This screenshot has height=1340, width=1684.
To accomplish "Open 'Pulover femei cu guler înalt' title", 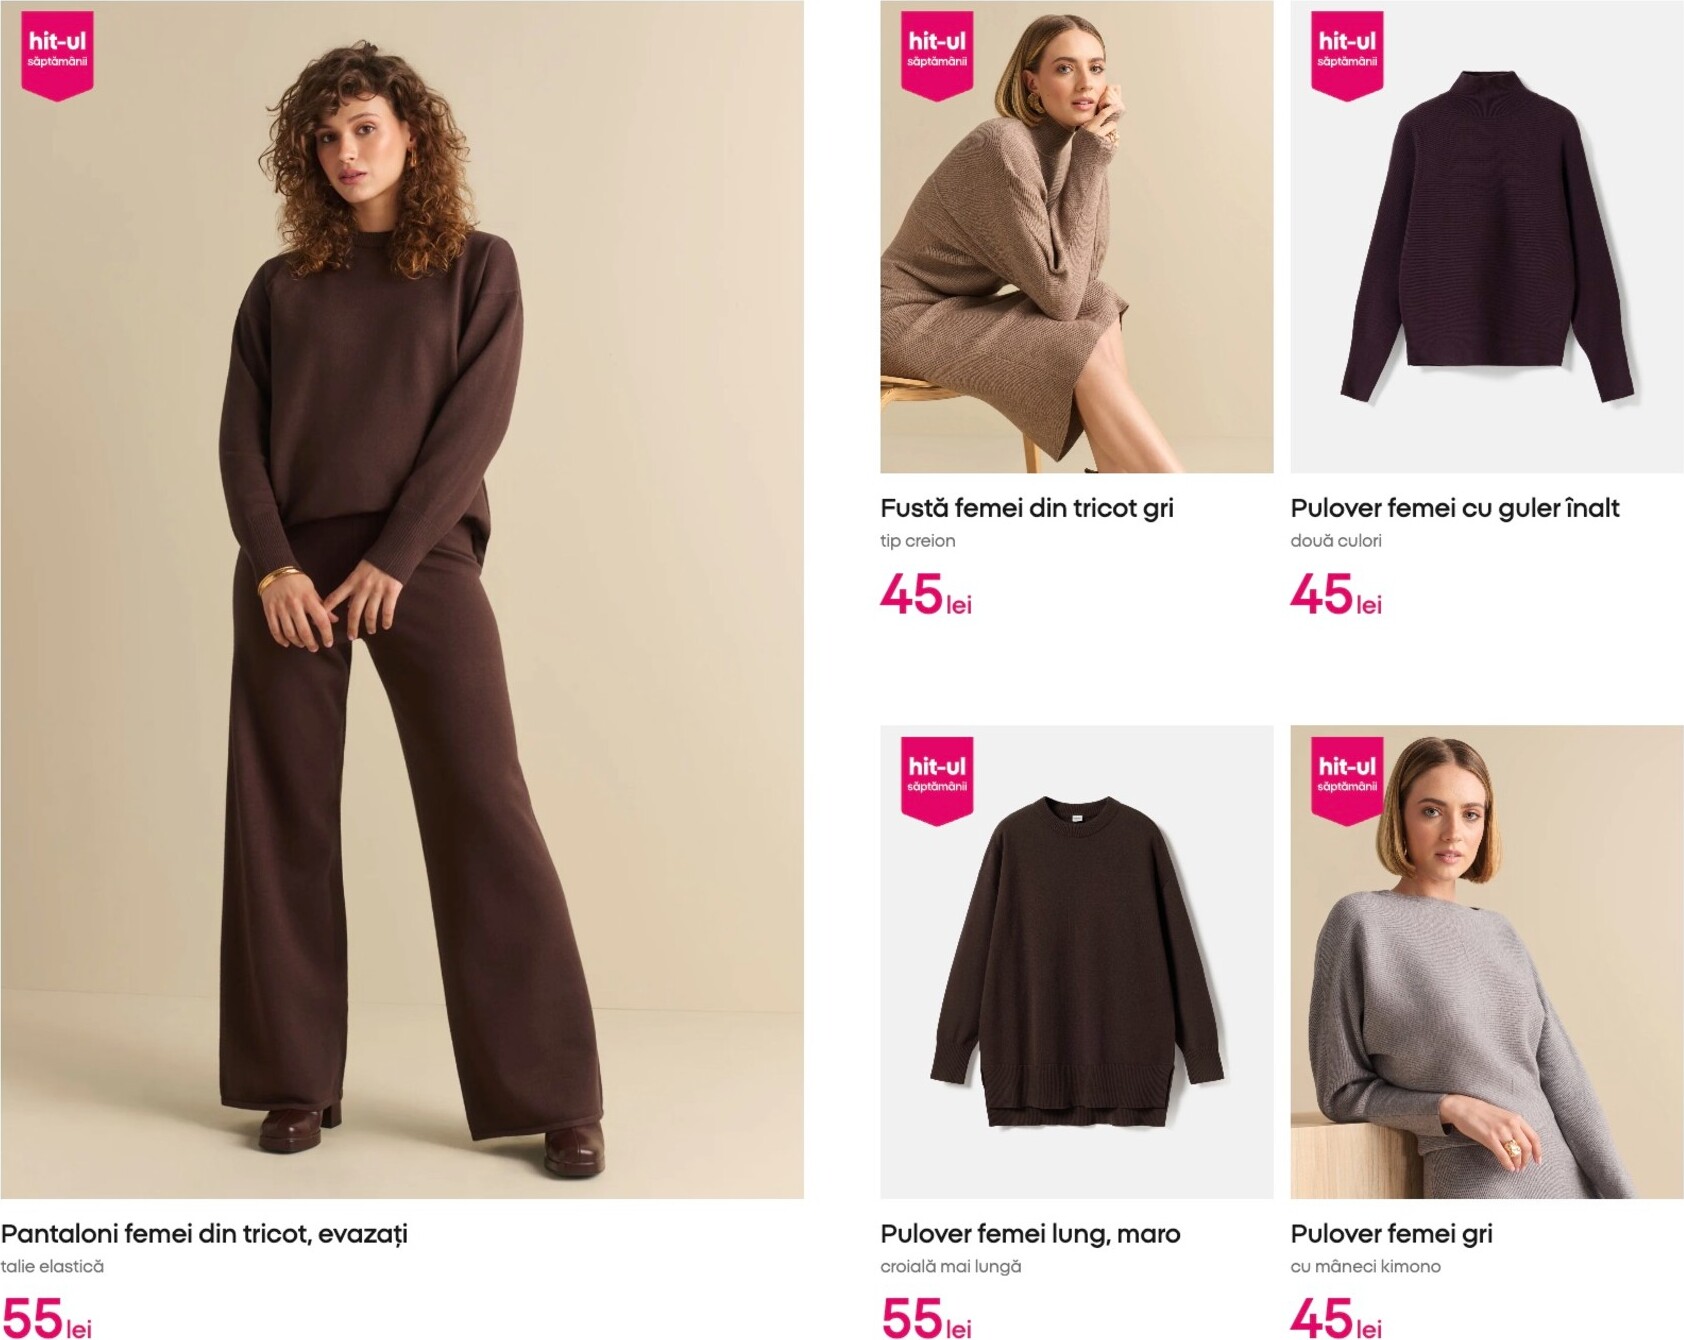I will coord(1455,508).
